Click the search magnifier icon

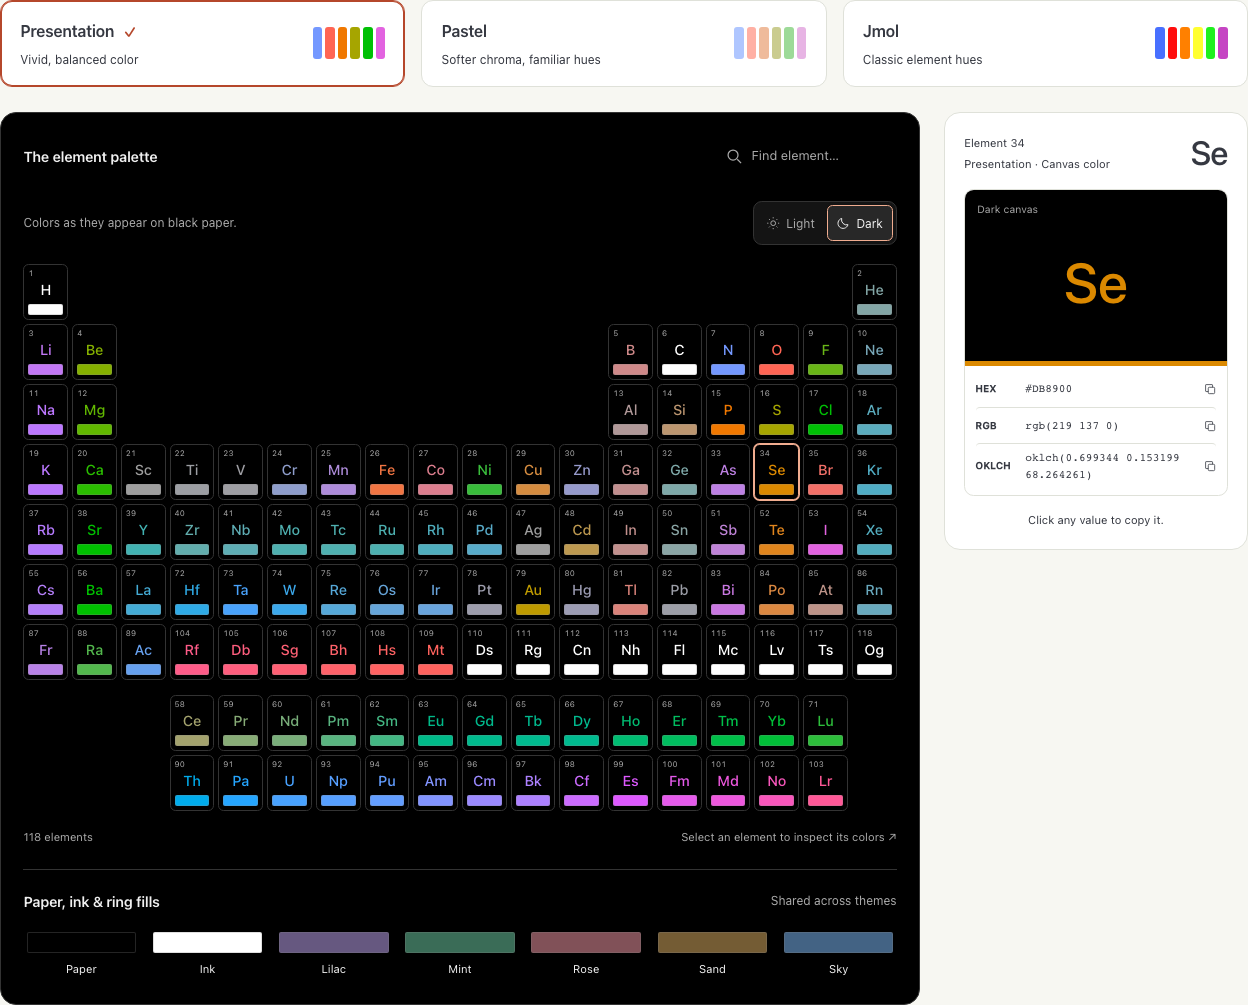(x=734, y=156)
